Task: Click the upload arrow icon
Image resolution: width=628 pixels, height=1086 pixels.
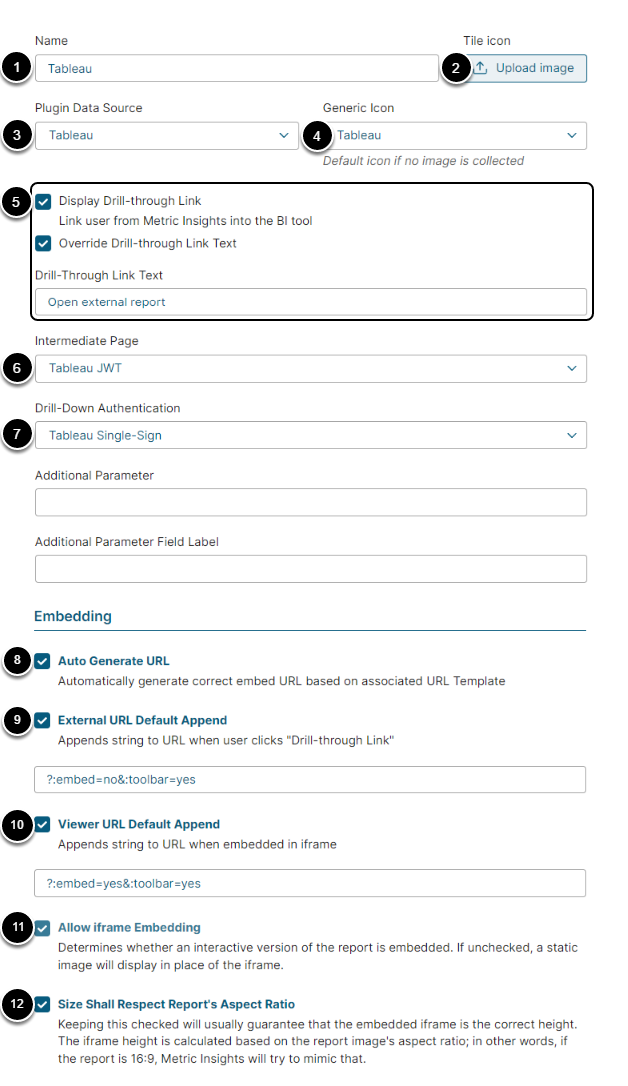Action: click(481, 68)
